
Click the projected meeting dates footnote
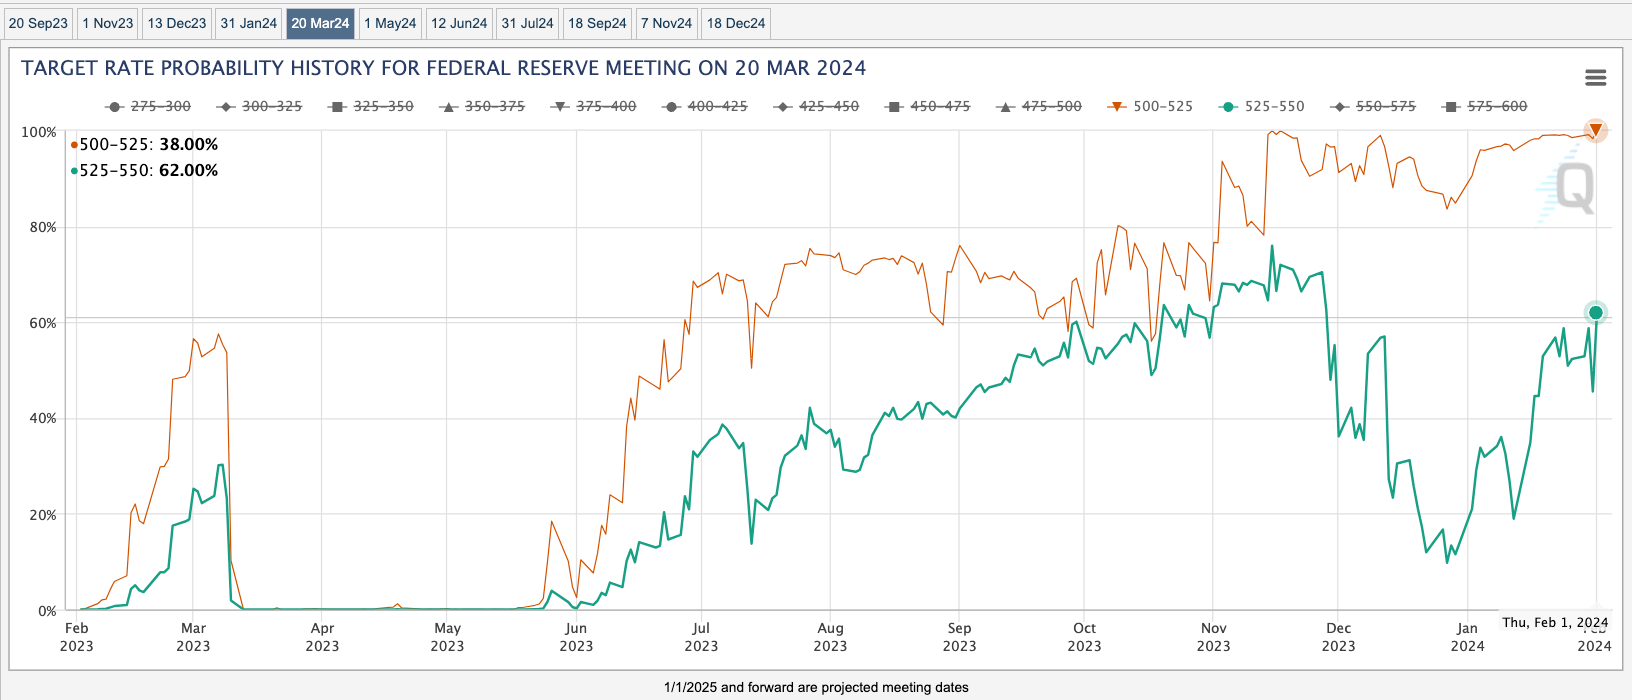tap(816, 687)
